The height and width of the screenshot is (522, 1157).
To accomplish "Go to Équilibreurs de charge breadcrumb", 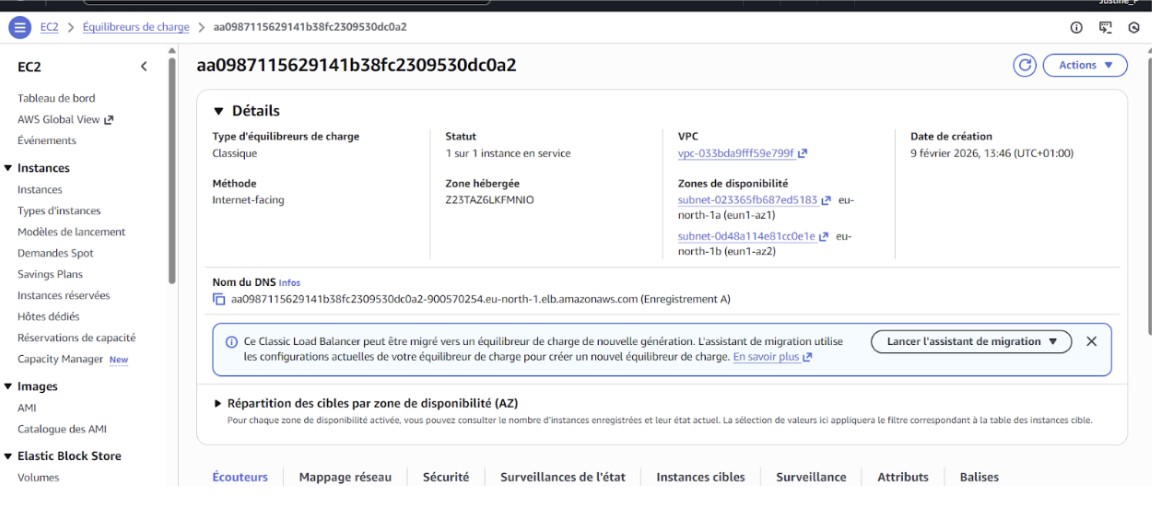I will tap(136, 27).
